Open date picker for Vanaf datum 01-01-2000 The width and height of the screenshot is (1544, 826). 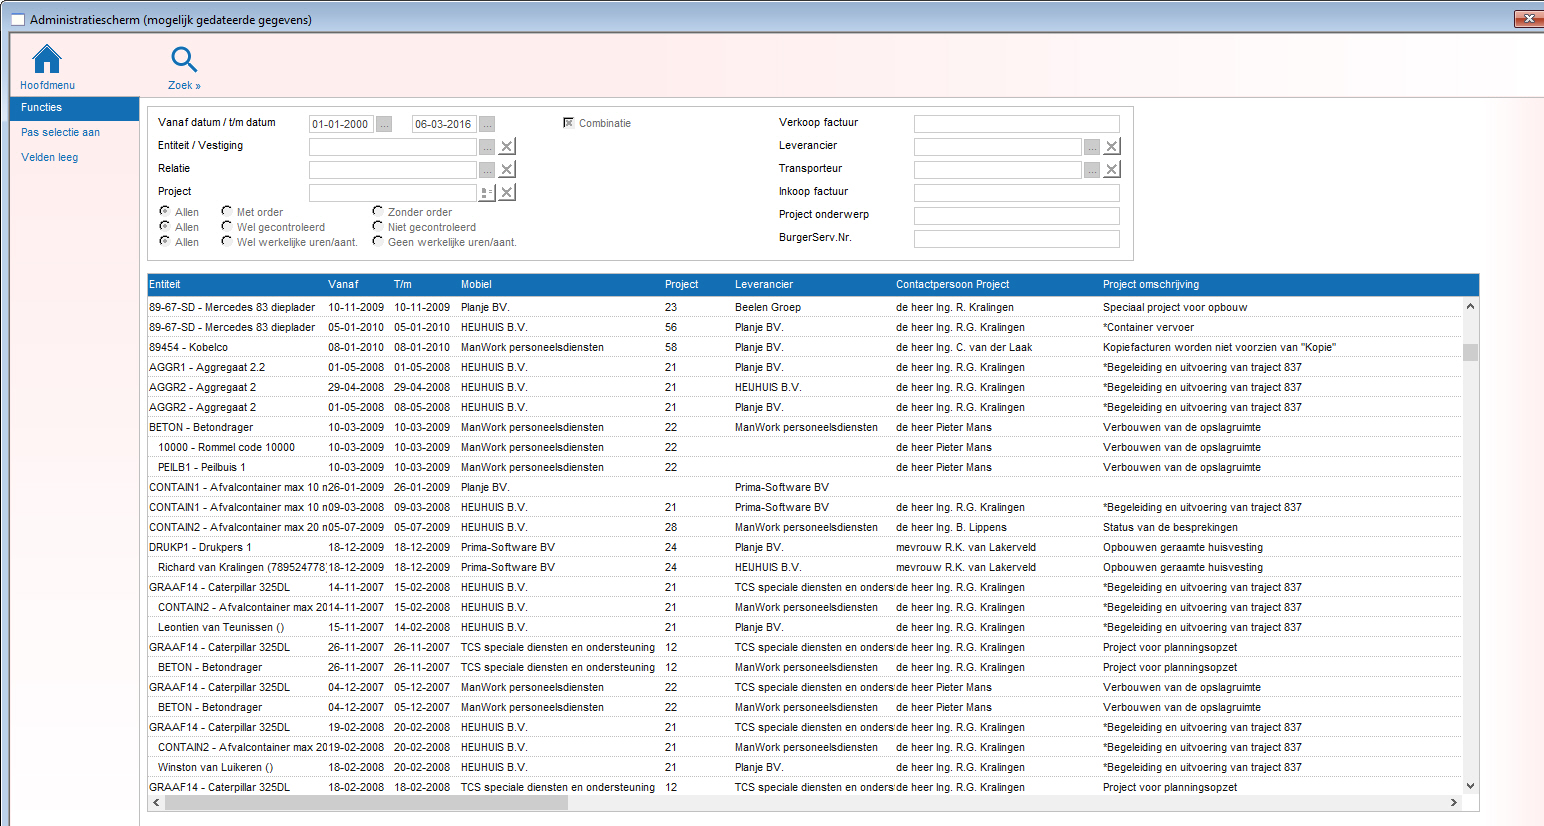[x=384, y=124]
